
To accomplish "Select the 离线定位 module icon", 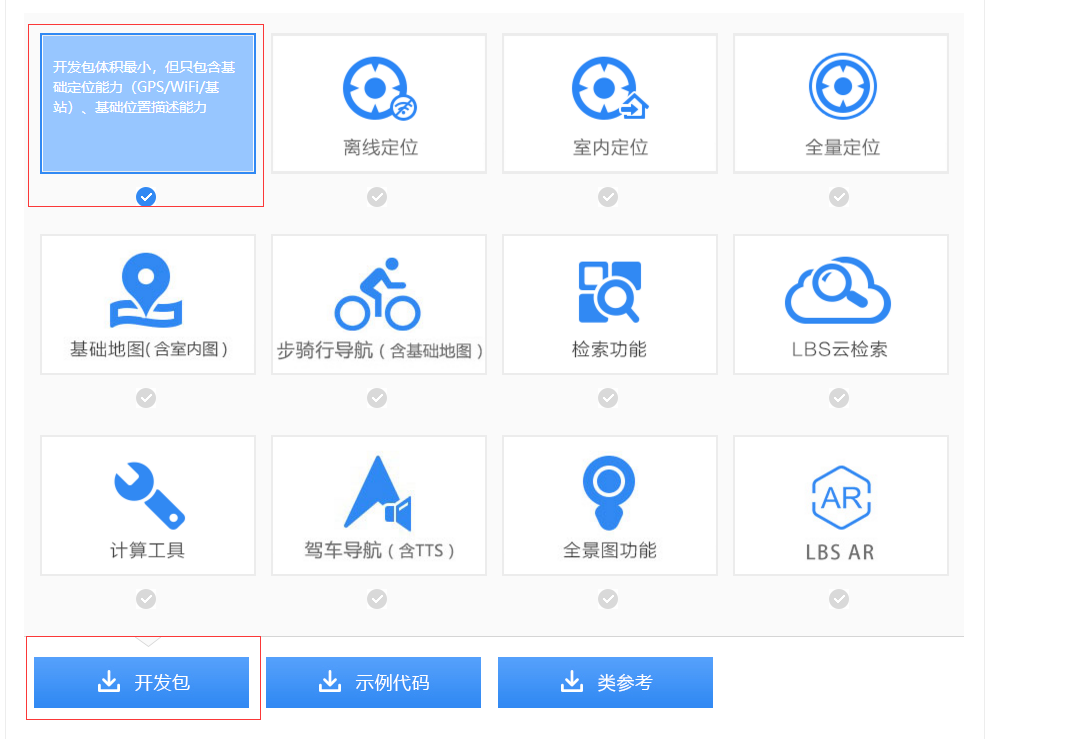I will 377,88.
